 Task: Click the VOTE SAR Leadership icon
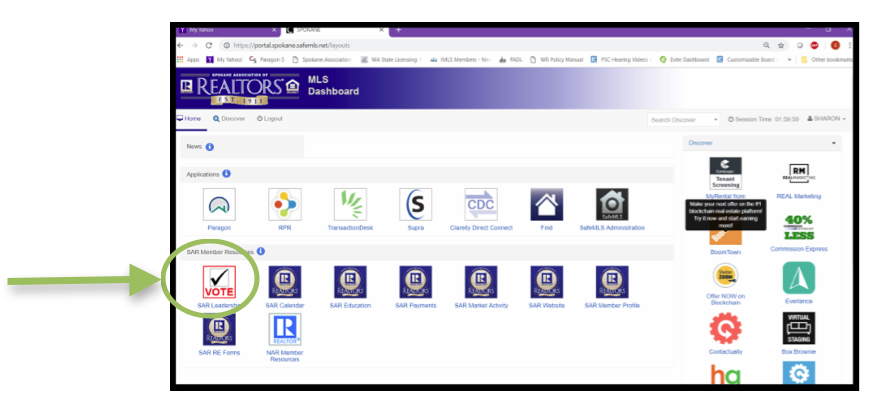pyautogui.click(x=219, y=282)
